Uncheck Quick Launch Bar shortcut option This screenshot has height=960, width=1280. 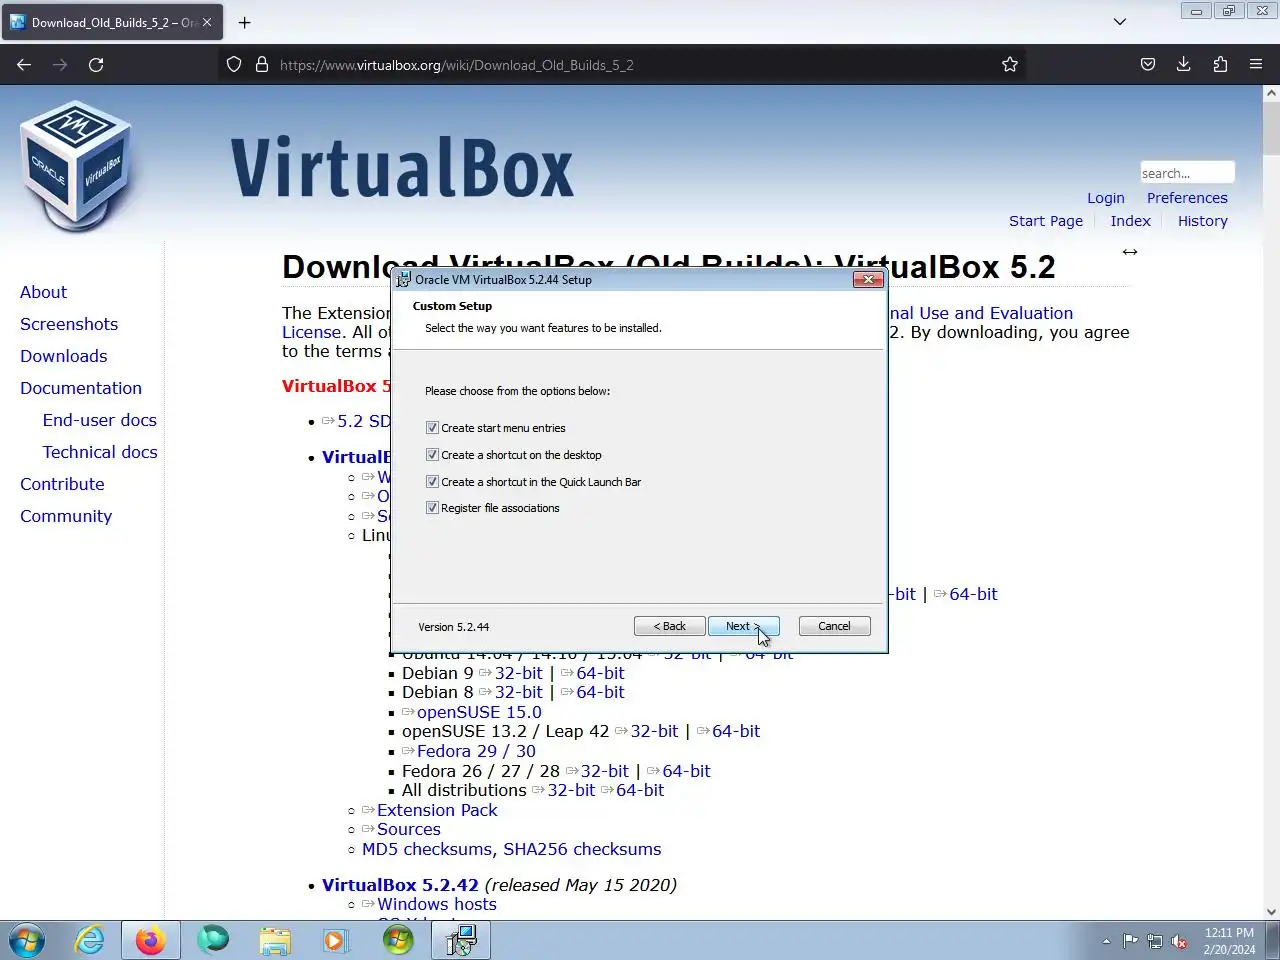[432, 482]
